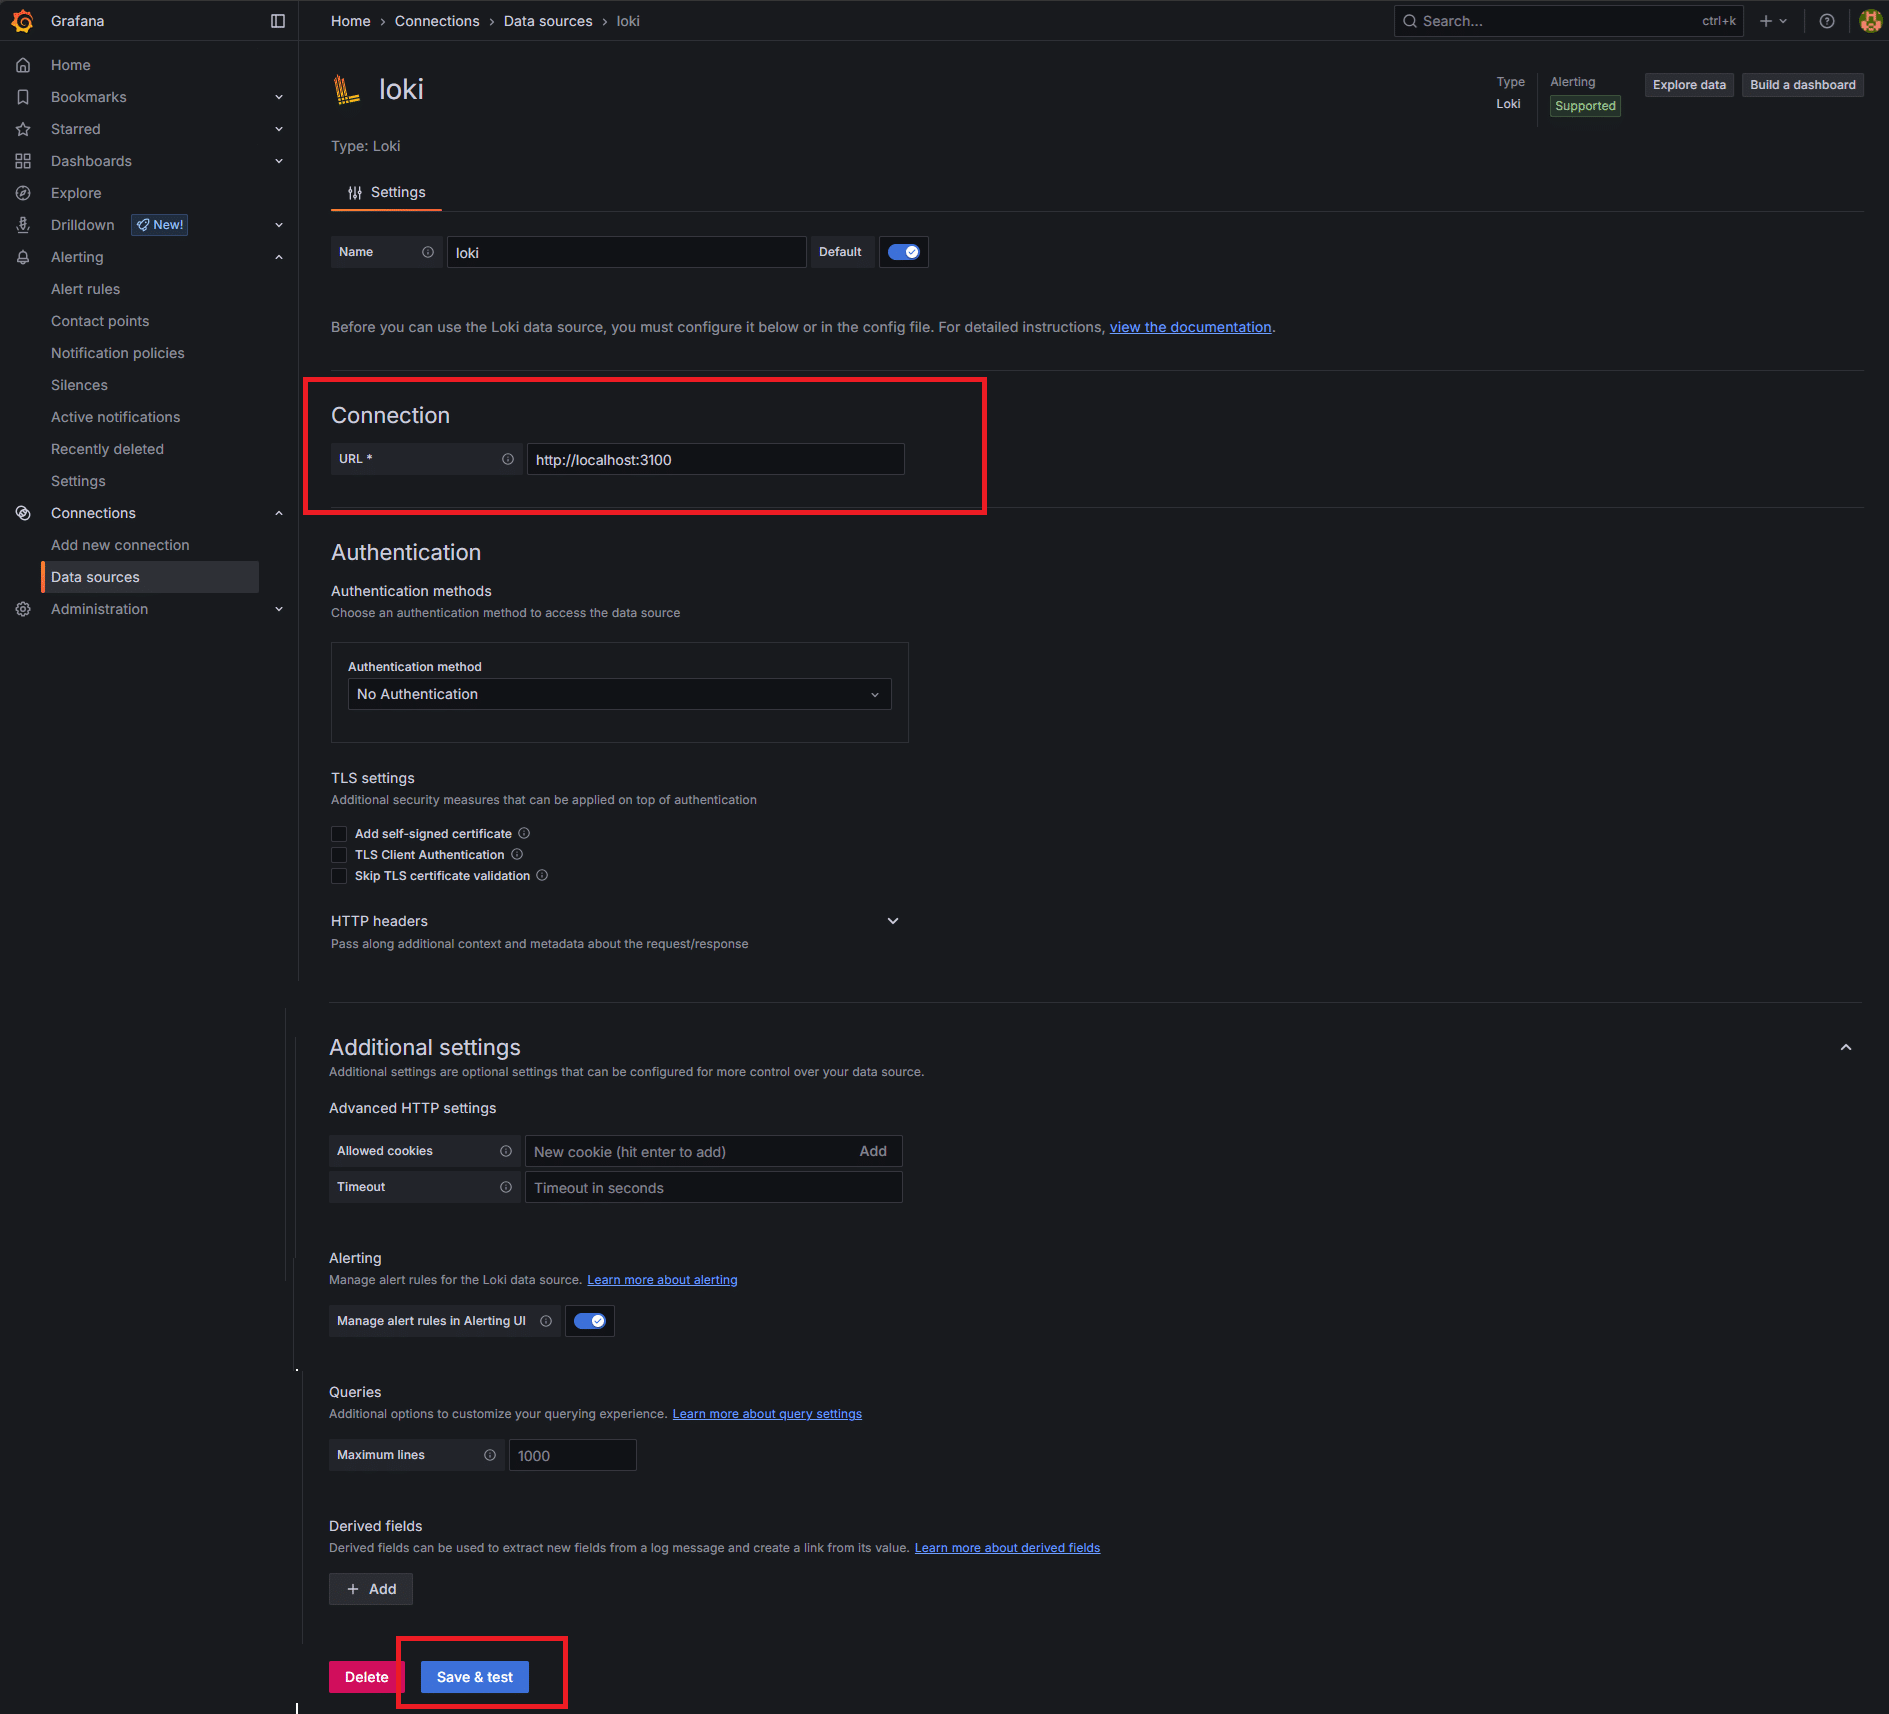Image resolution: width=1889 pixels, height=1714 pixels.
Task: Click the URL field info icon
Action: 508,459
